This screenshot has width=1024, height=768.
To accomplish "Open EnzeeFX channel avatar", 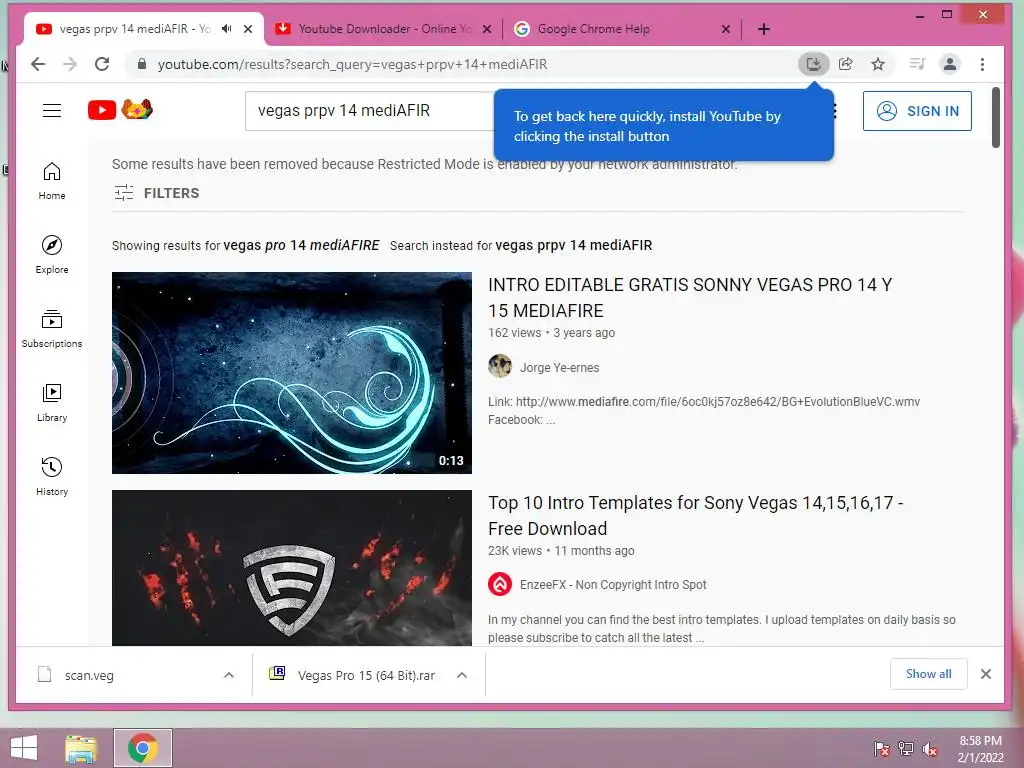I will (x=500, y=584).
